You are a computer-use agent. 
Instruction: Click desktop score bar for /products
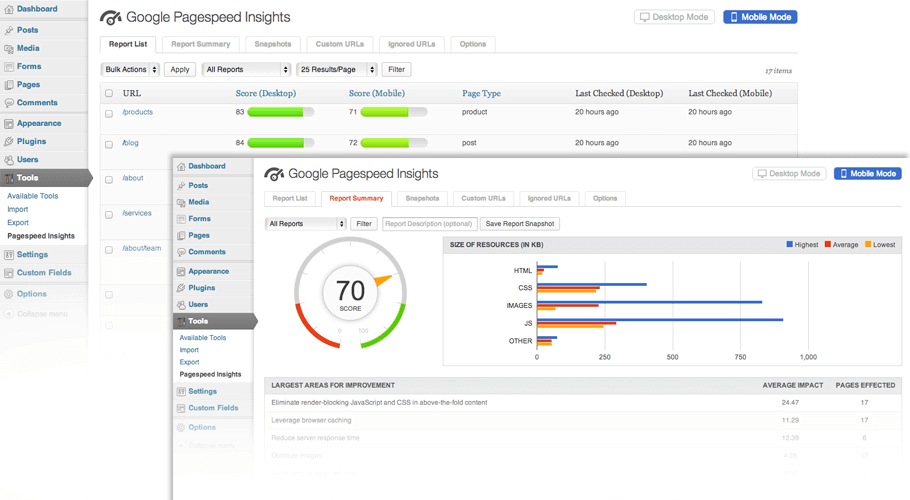pyautogui.click(x=281, y=112)
